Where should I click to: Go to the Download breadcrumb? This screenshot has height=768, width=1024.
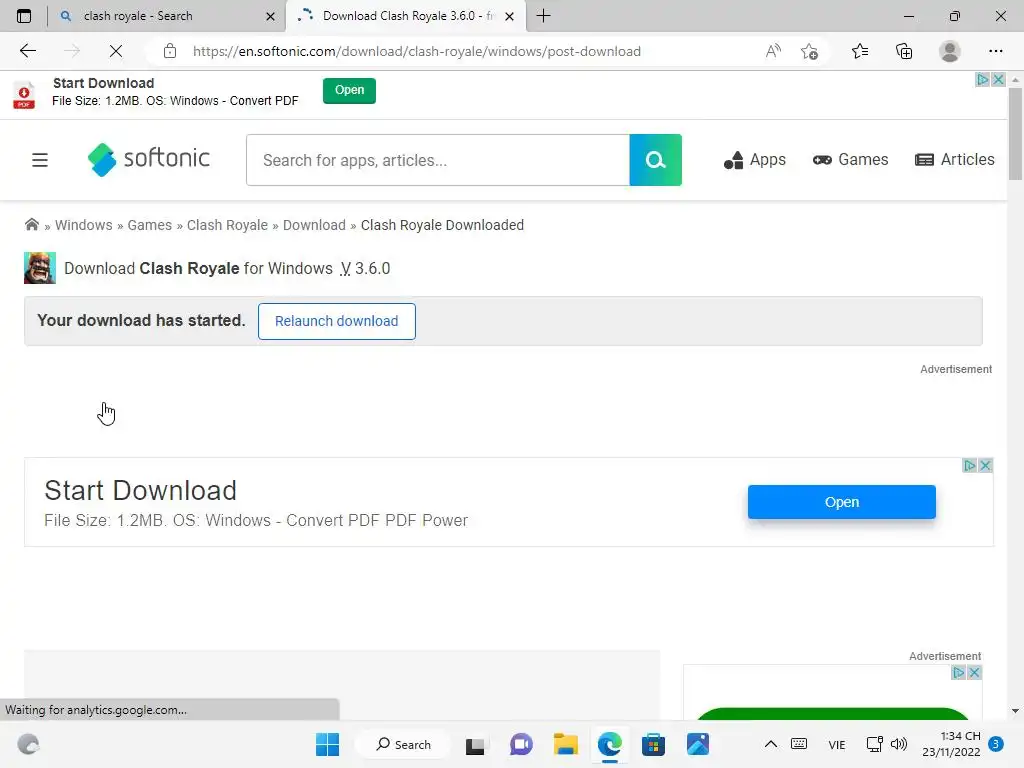coord(314,225)
